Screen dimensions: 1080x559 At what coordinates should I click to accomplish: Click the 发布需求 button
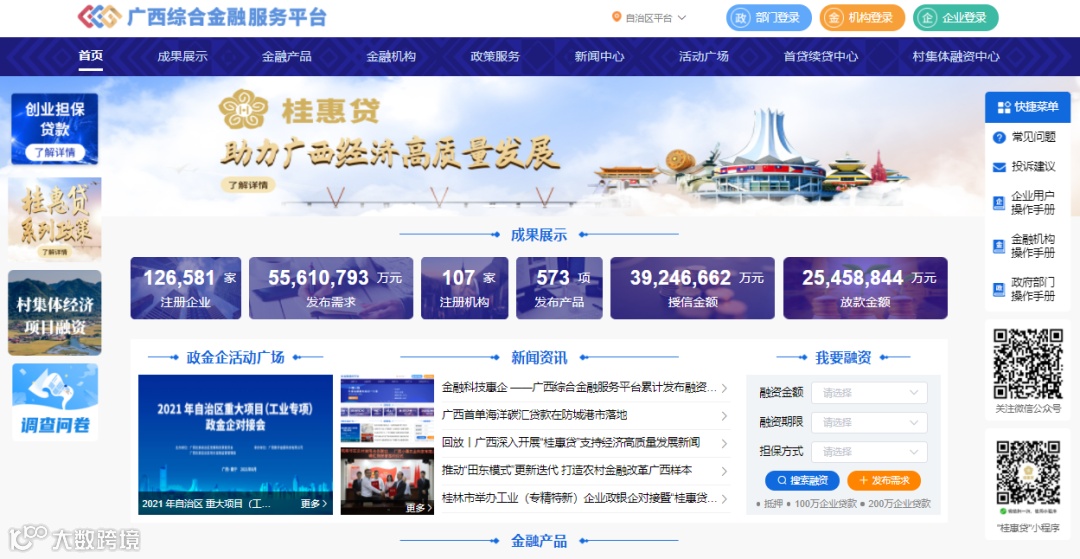coord(884,481)
